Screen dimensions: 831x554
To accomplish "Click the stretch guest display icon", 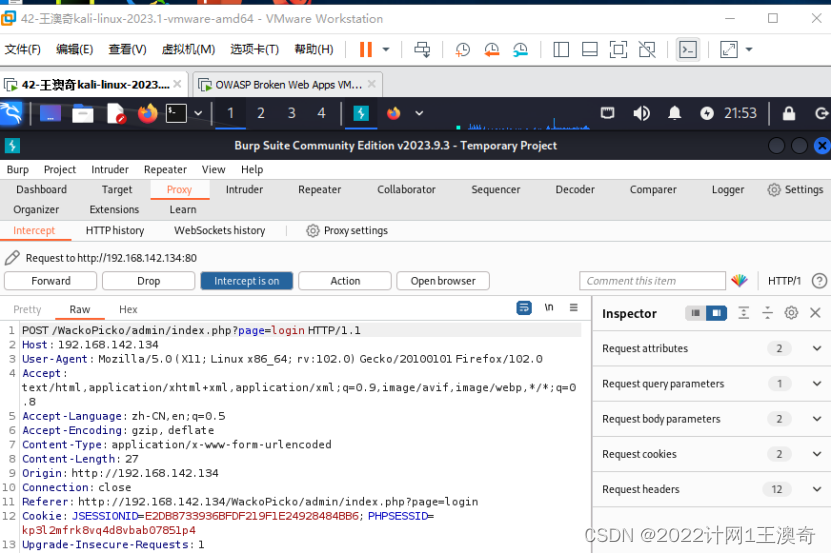I will pyautogui.click(x=729, y=50).
